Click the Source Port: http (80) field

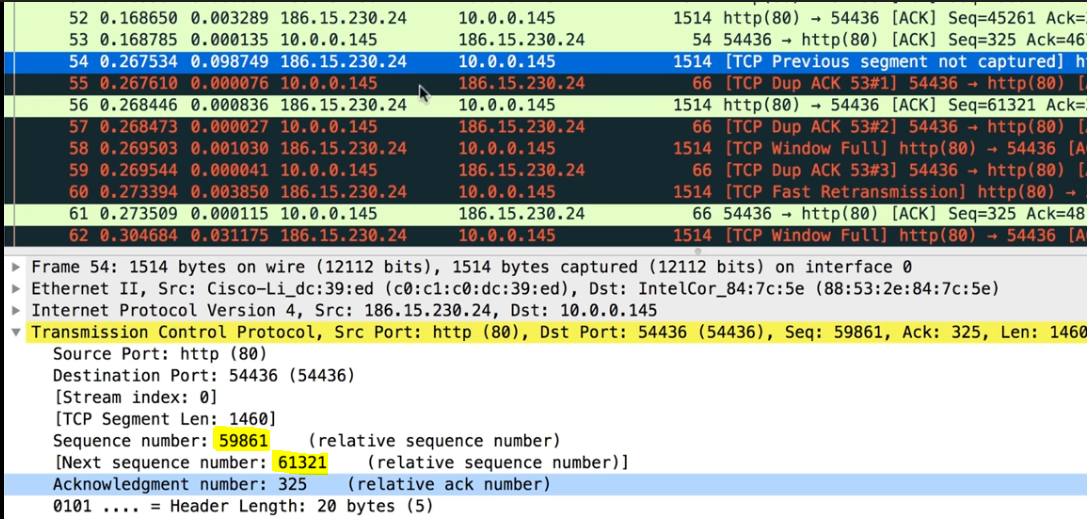pyautogui.click(x=159, y=354)
